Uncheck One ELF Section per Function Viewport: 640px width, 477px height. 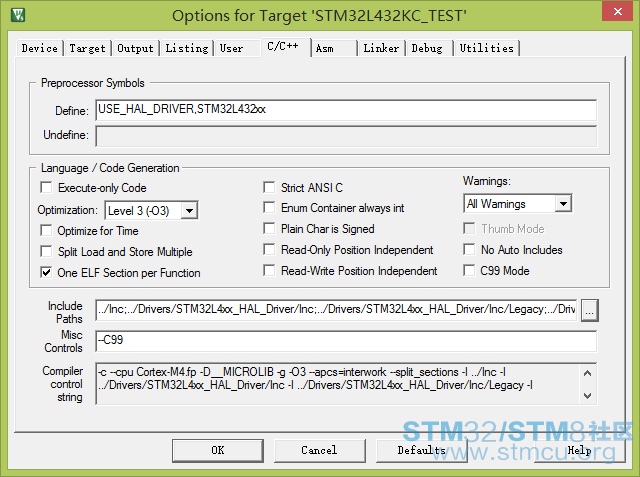coord(46,272)
